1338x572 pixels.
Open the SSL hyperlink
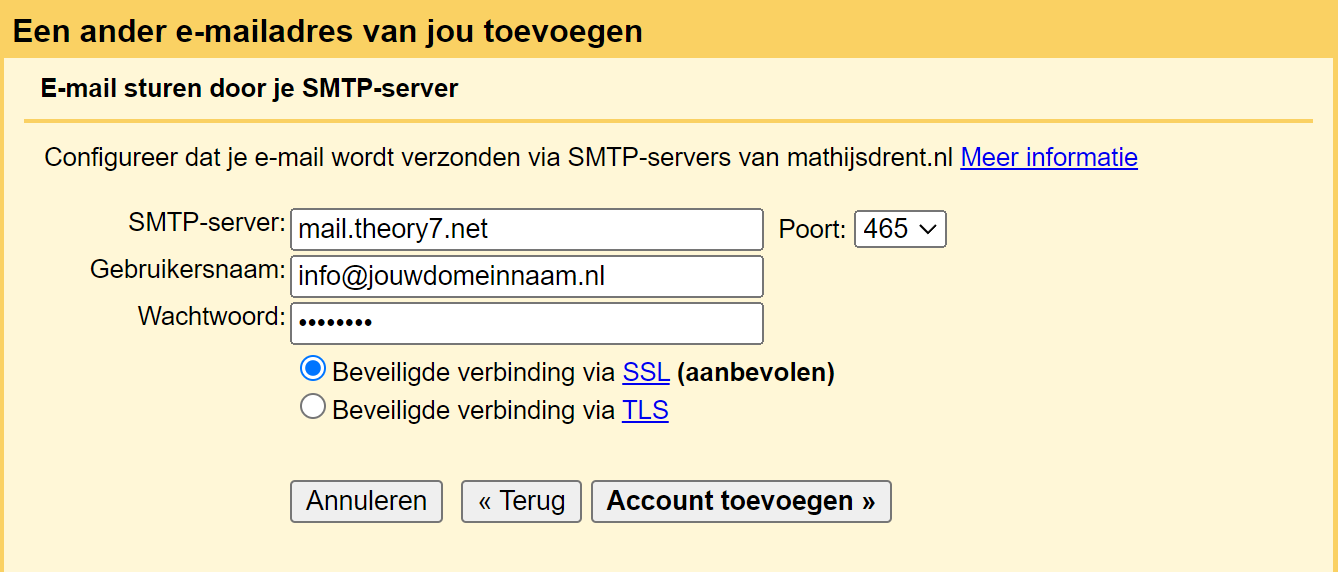tap(645, 373)
